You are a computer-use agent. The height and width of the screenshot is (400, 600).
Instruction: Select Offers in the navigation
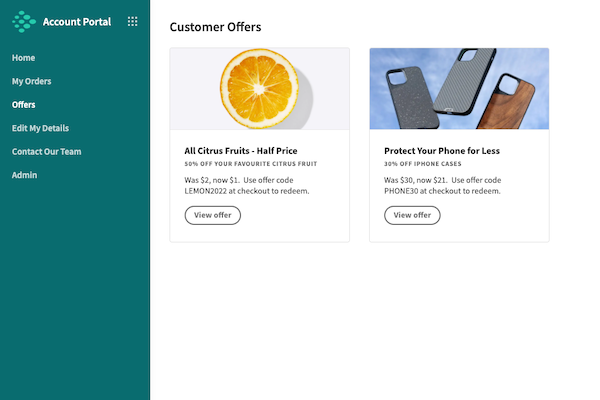[23, 104]
